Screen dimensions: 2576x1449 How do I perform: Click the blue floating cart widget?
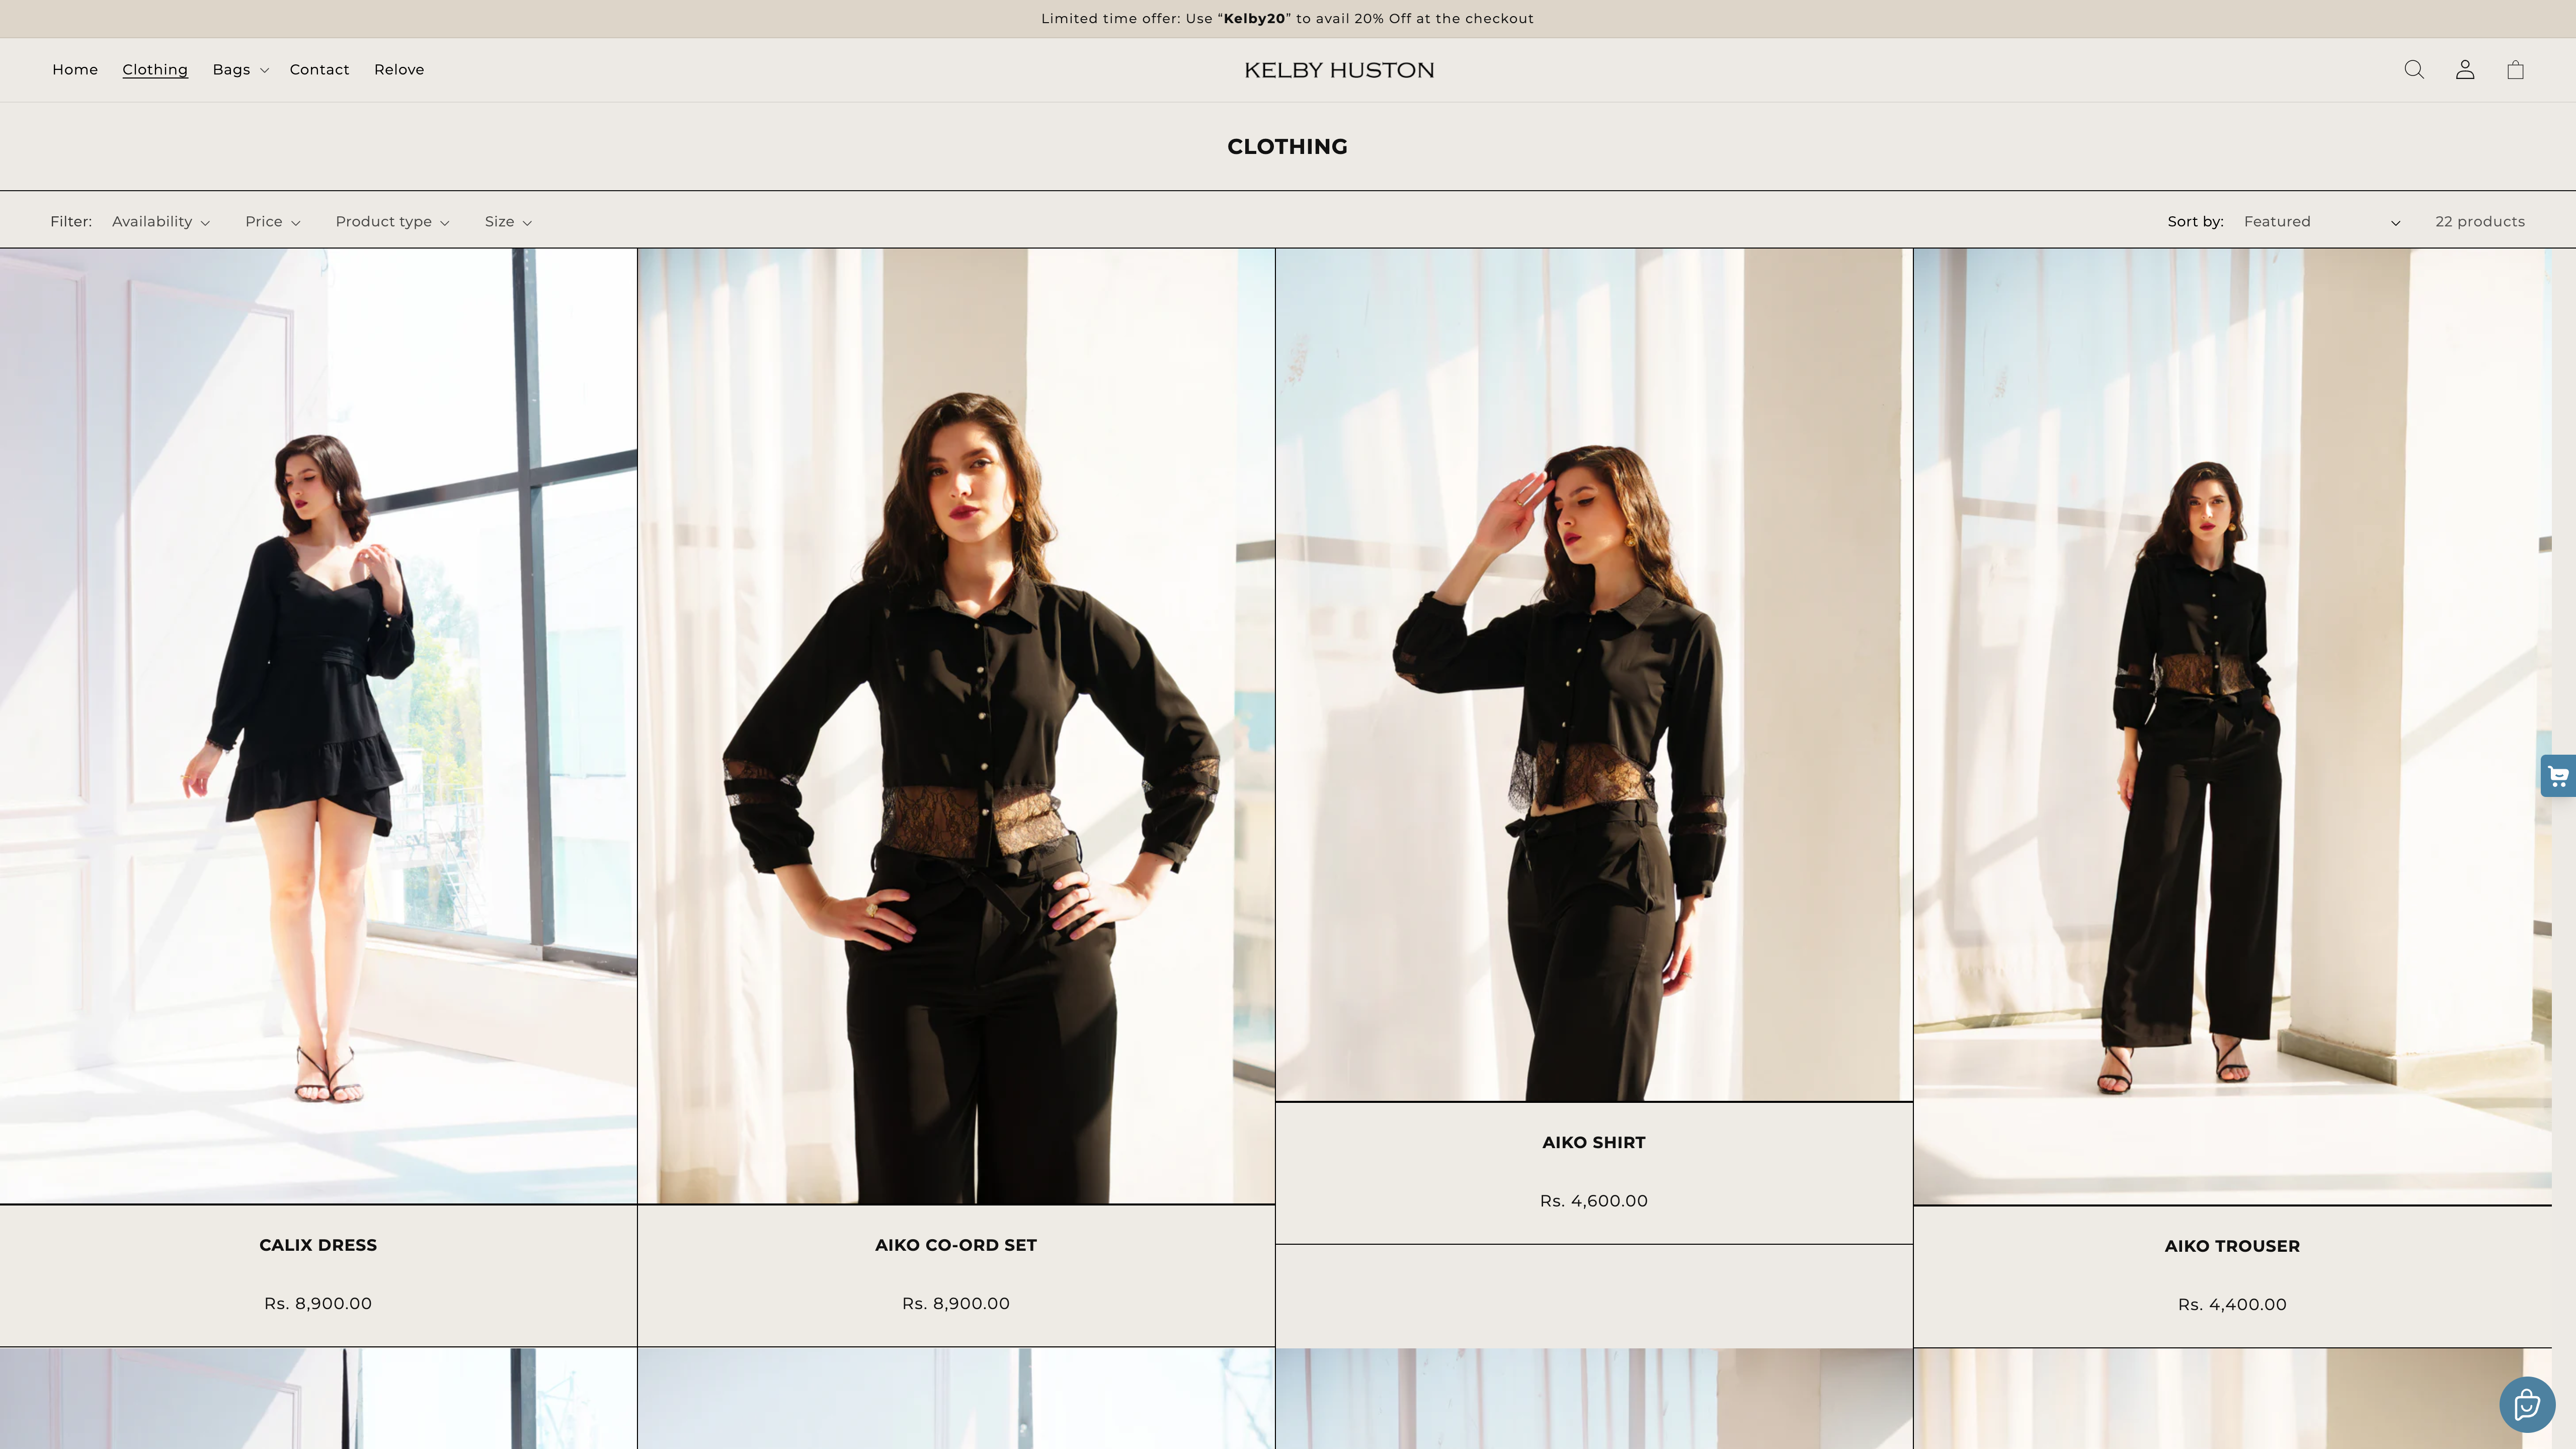2558,776
